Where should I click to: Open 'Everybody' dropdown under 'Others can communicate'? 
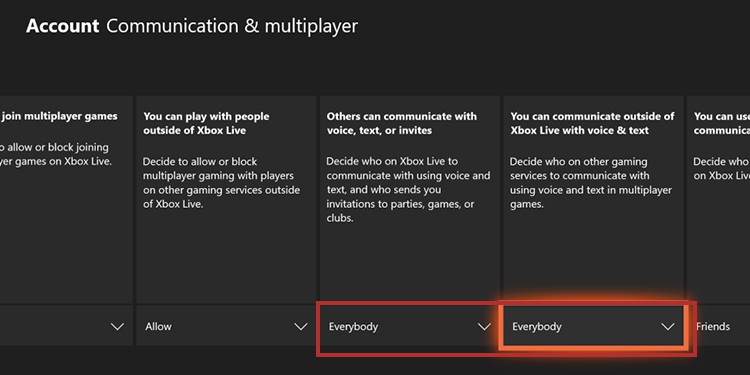coord(409,326)
